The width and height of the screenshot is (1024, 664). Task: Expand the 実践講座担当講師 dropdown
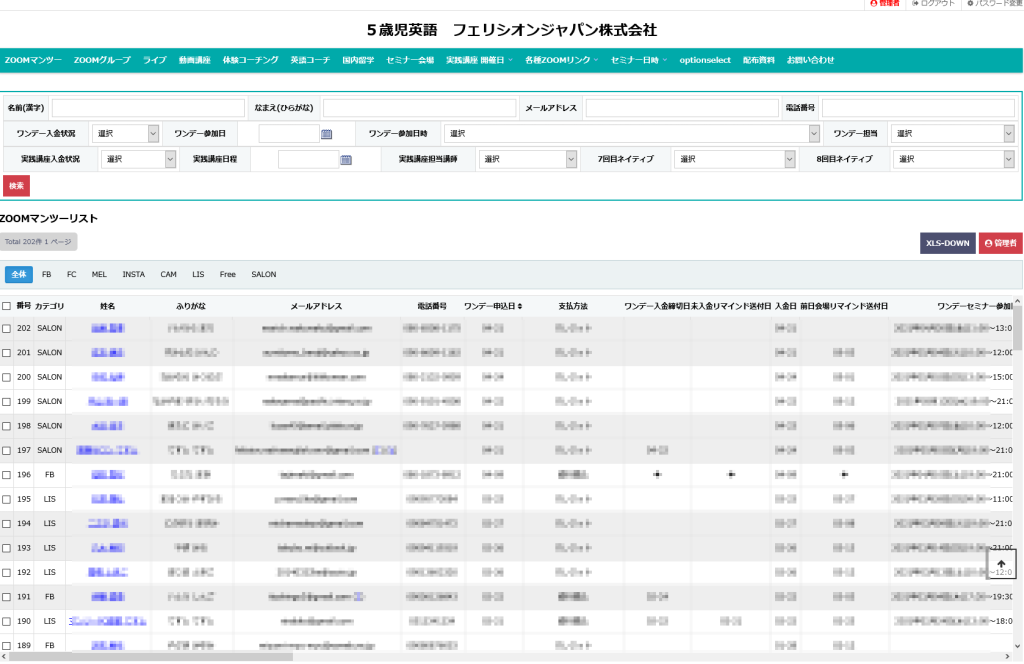(x=528, y=159)
